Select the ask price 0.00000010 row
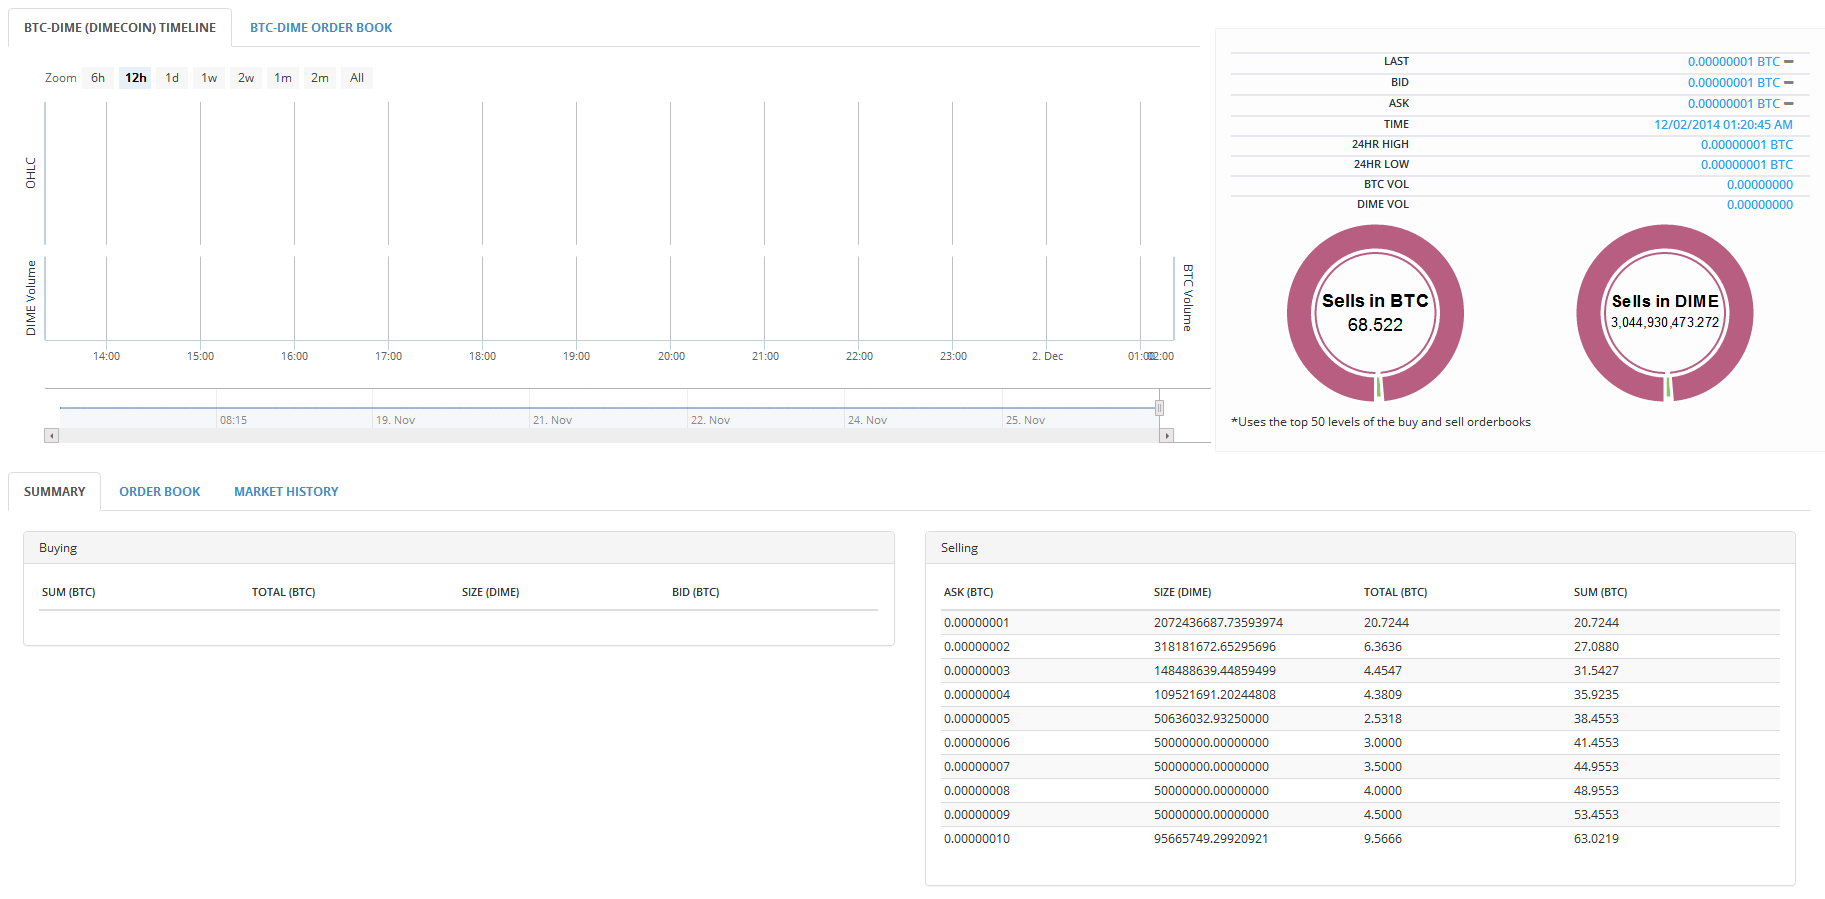Screen dimensions: 1825x899 click(1361, 839)
